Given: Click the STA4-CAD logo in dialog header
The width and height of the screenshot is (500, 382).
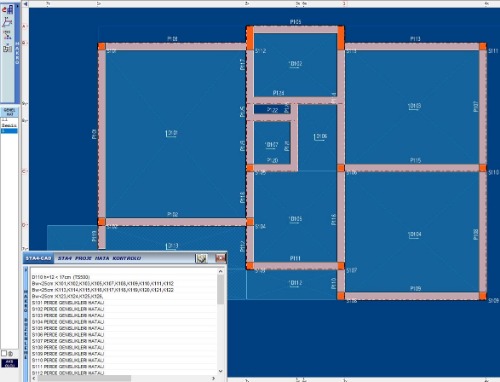Looking at the screenshot, I should [38, 258].
